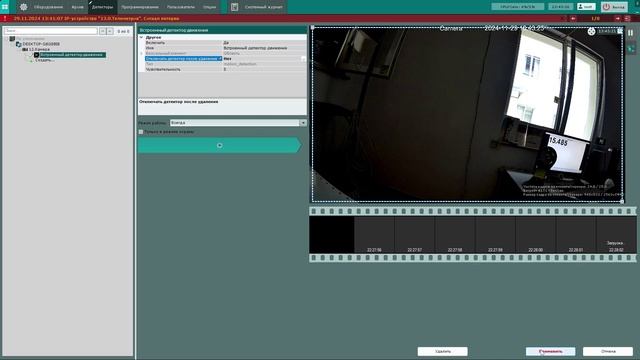
Task: Open the Программирование tab
Action: tap(140, 7)
